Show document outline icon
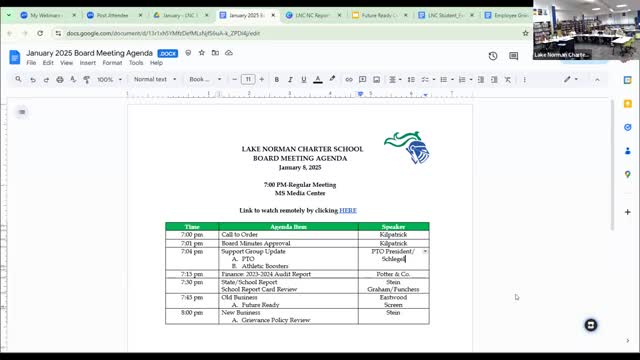 (x=22, y=112)
